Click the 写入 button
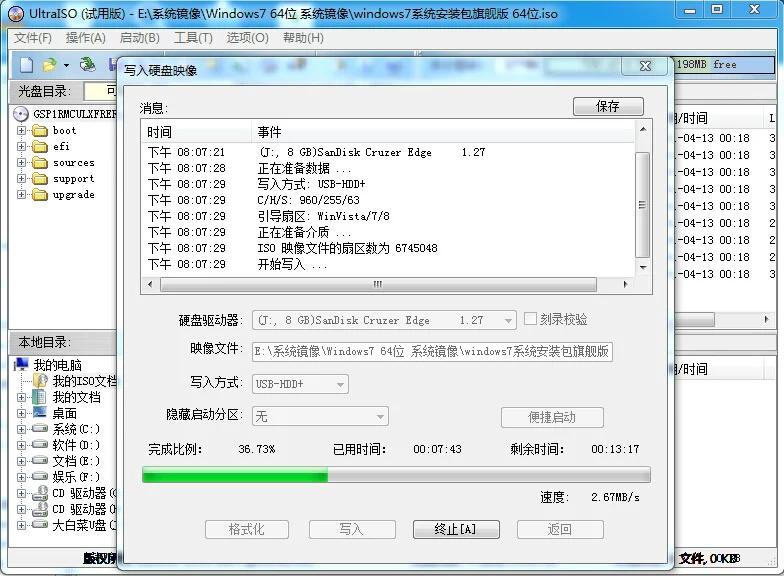The height and width of the screenshot is (576, 784). tap(352, 529)
